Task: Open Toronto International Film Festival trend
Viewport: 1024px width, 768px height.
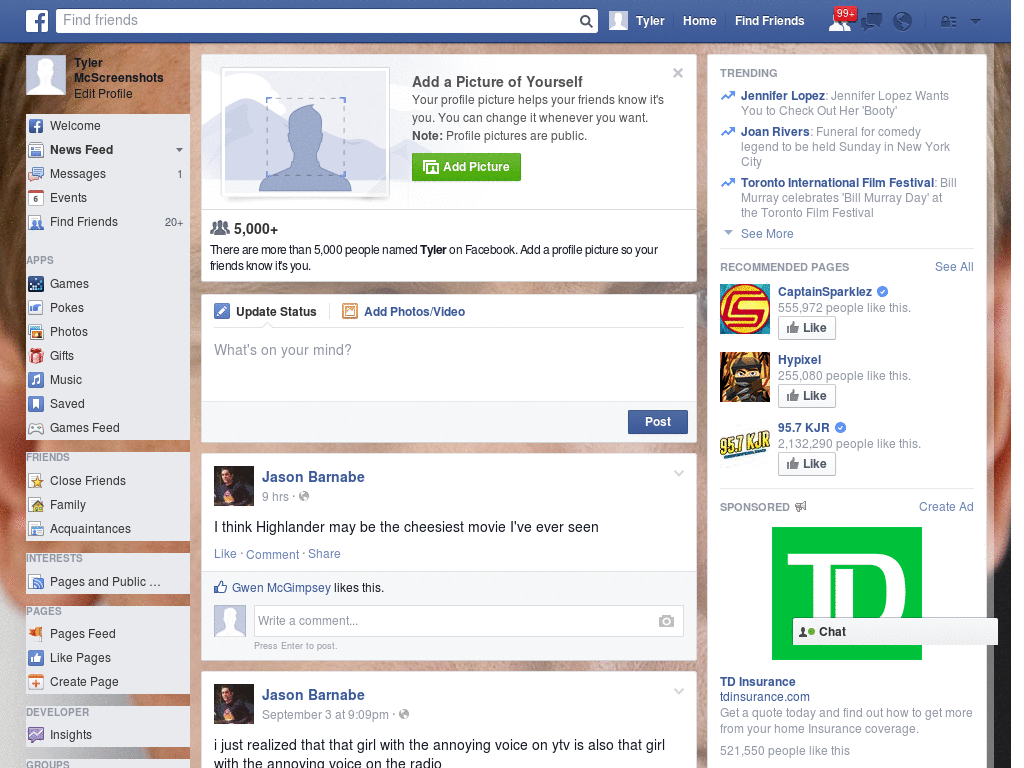Action: tap(837, 183)
